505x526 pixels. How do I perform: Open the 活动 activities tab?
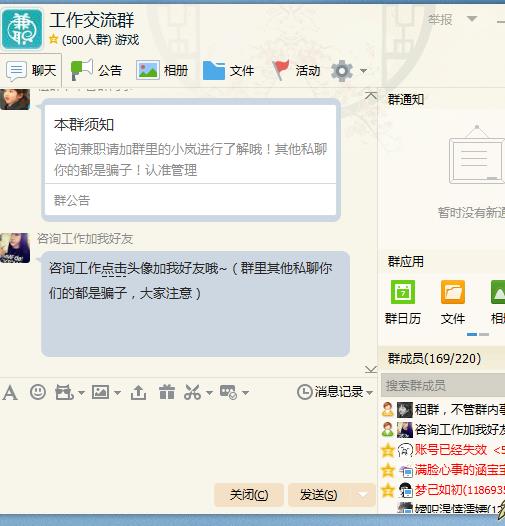[x=296, y=70]
